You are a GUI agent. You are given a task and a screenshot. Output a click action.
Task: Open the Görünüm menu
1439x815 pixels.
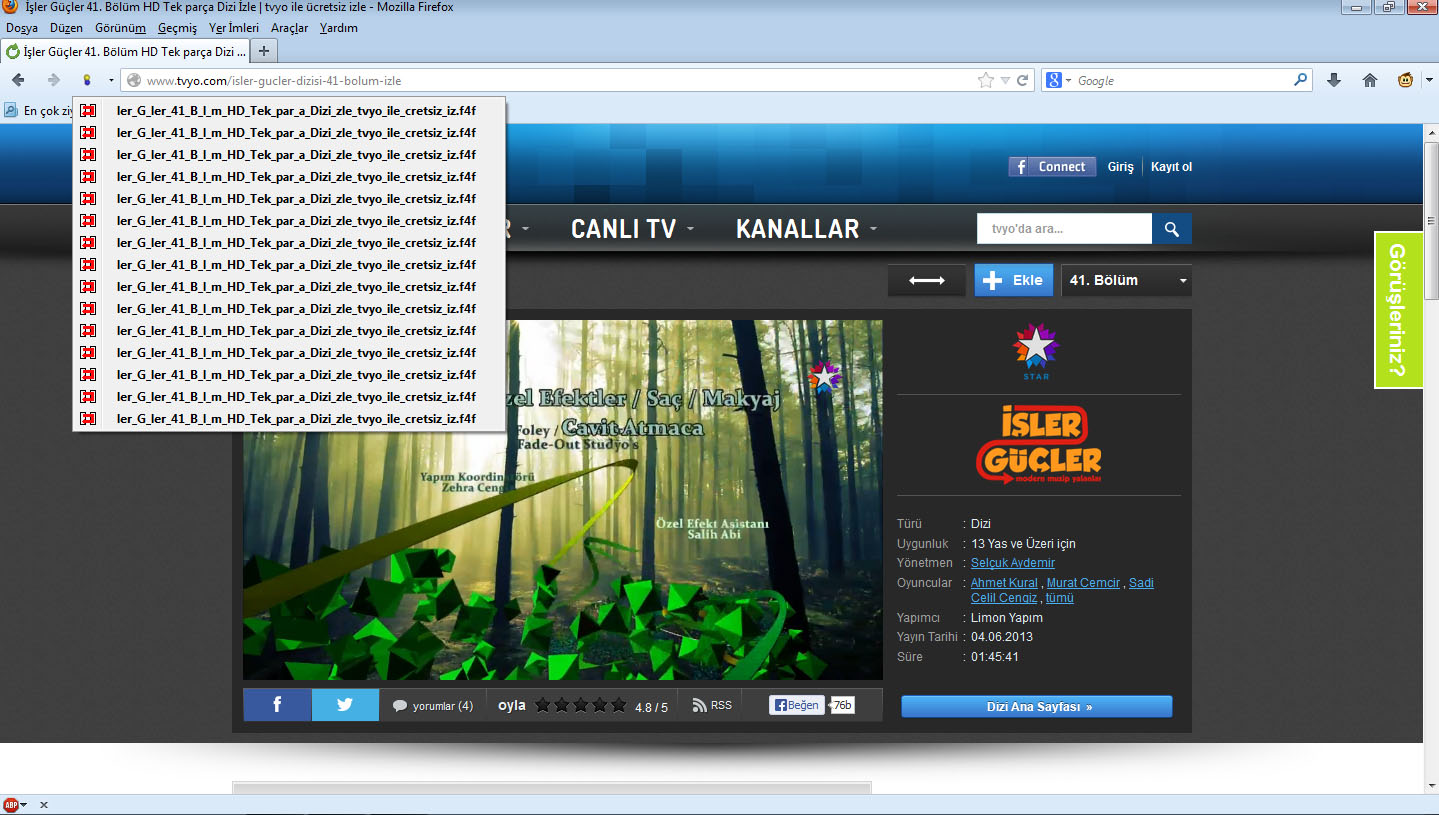pyautogui.click(x=120, y=28)
